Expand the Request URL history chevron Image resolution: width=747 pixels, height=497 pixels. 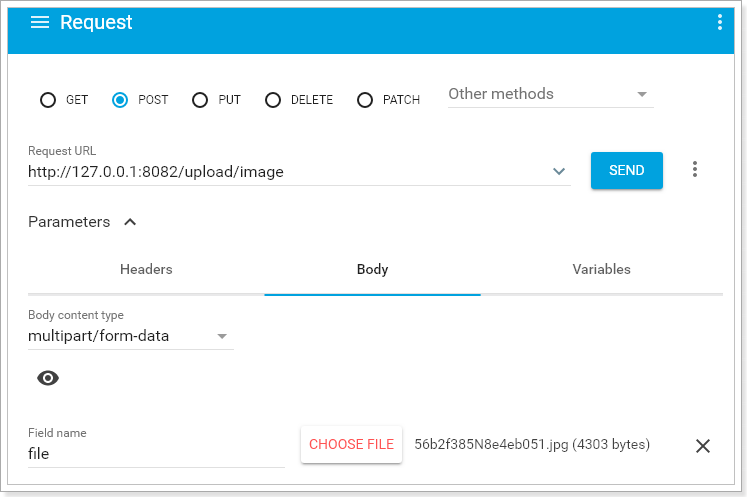pyautogui.click(x=559, y=172)
